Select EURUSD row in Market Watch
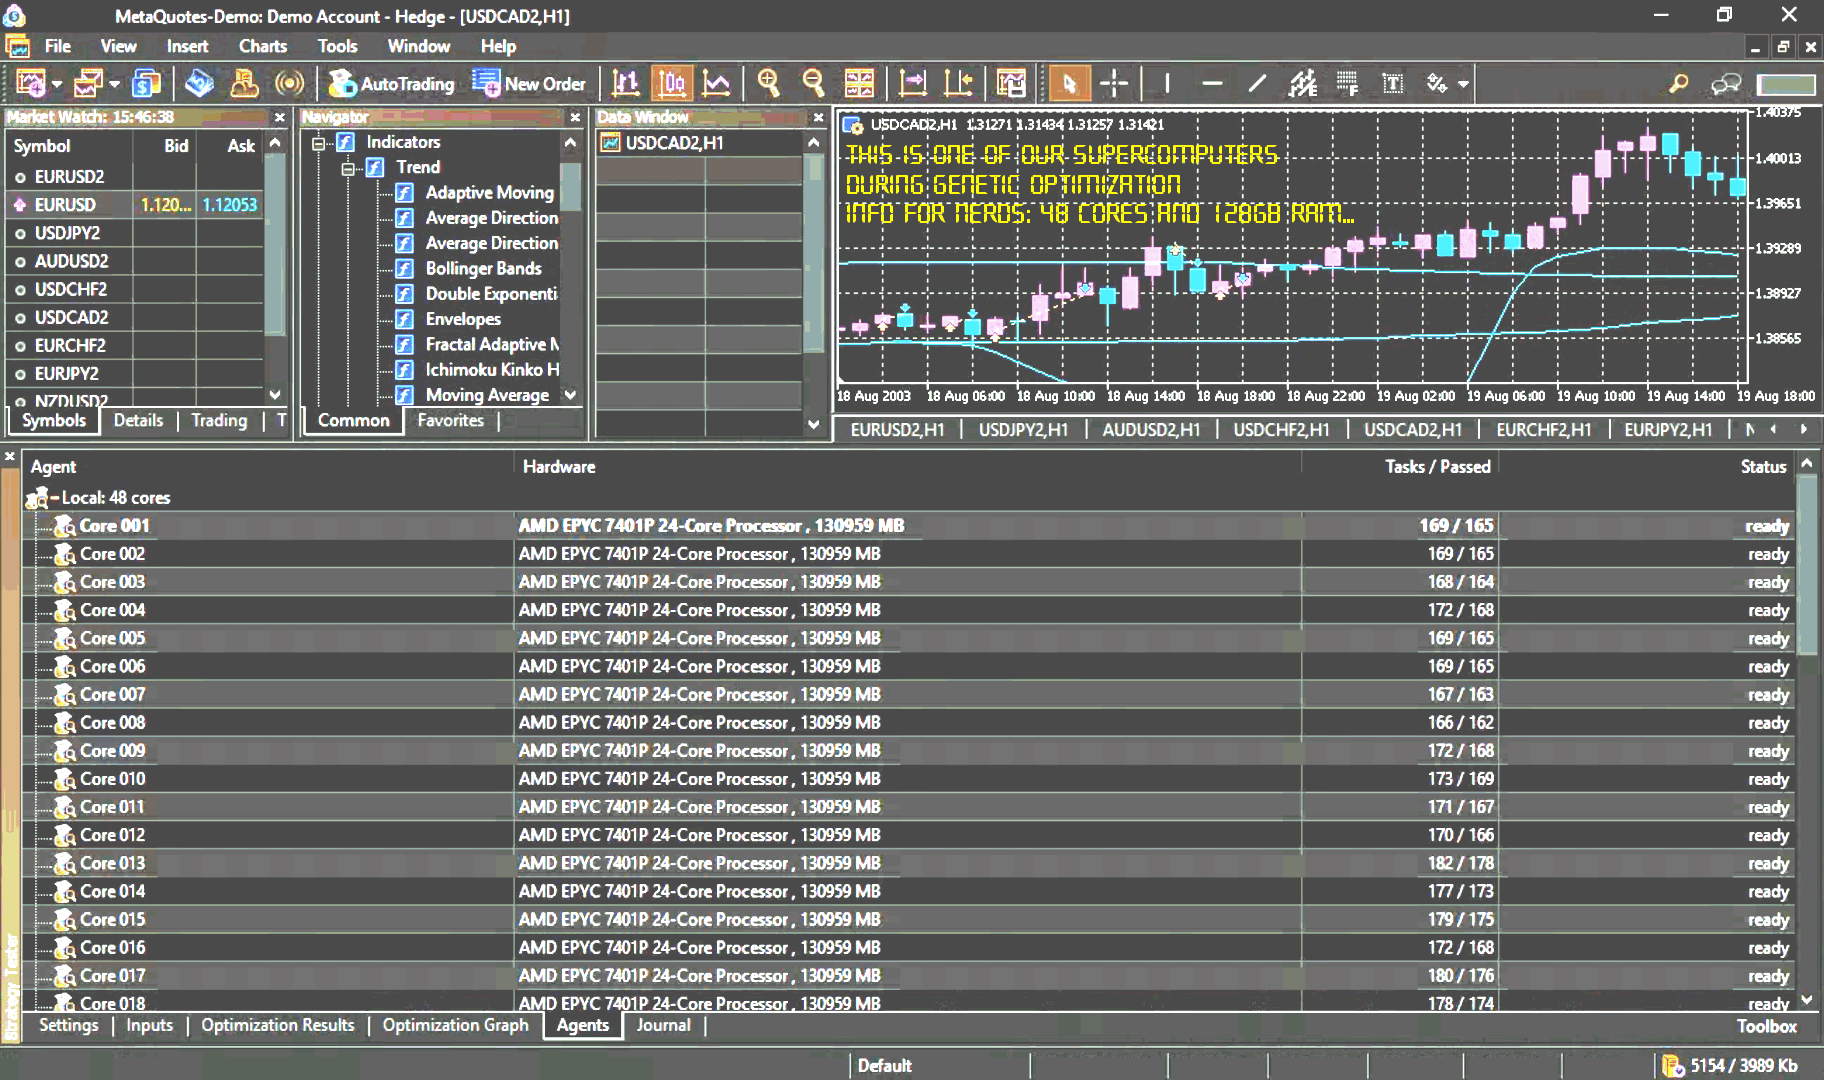The image size is (1824, 1080). point(135,205)
